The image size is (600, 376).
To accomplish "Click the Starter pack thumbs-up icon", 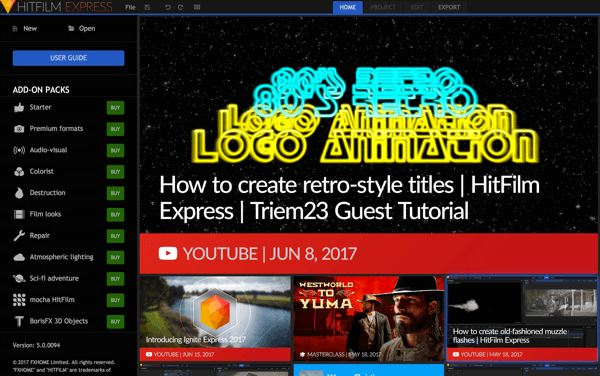I will [x=19, y=107].
